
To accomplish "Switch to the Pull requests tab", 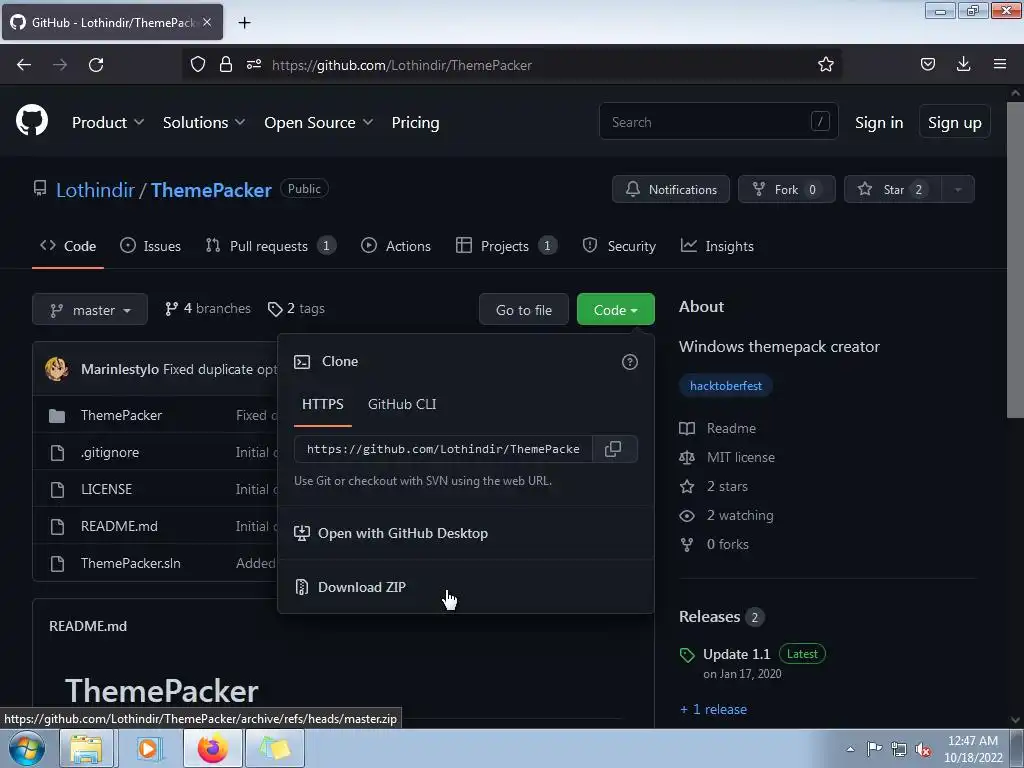I will 270,246.
